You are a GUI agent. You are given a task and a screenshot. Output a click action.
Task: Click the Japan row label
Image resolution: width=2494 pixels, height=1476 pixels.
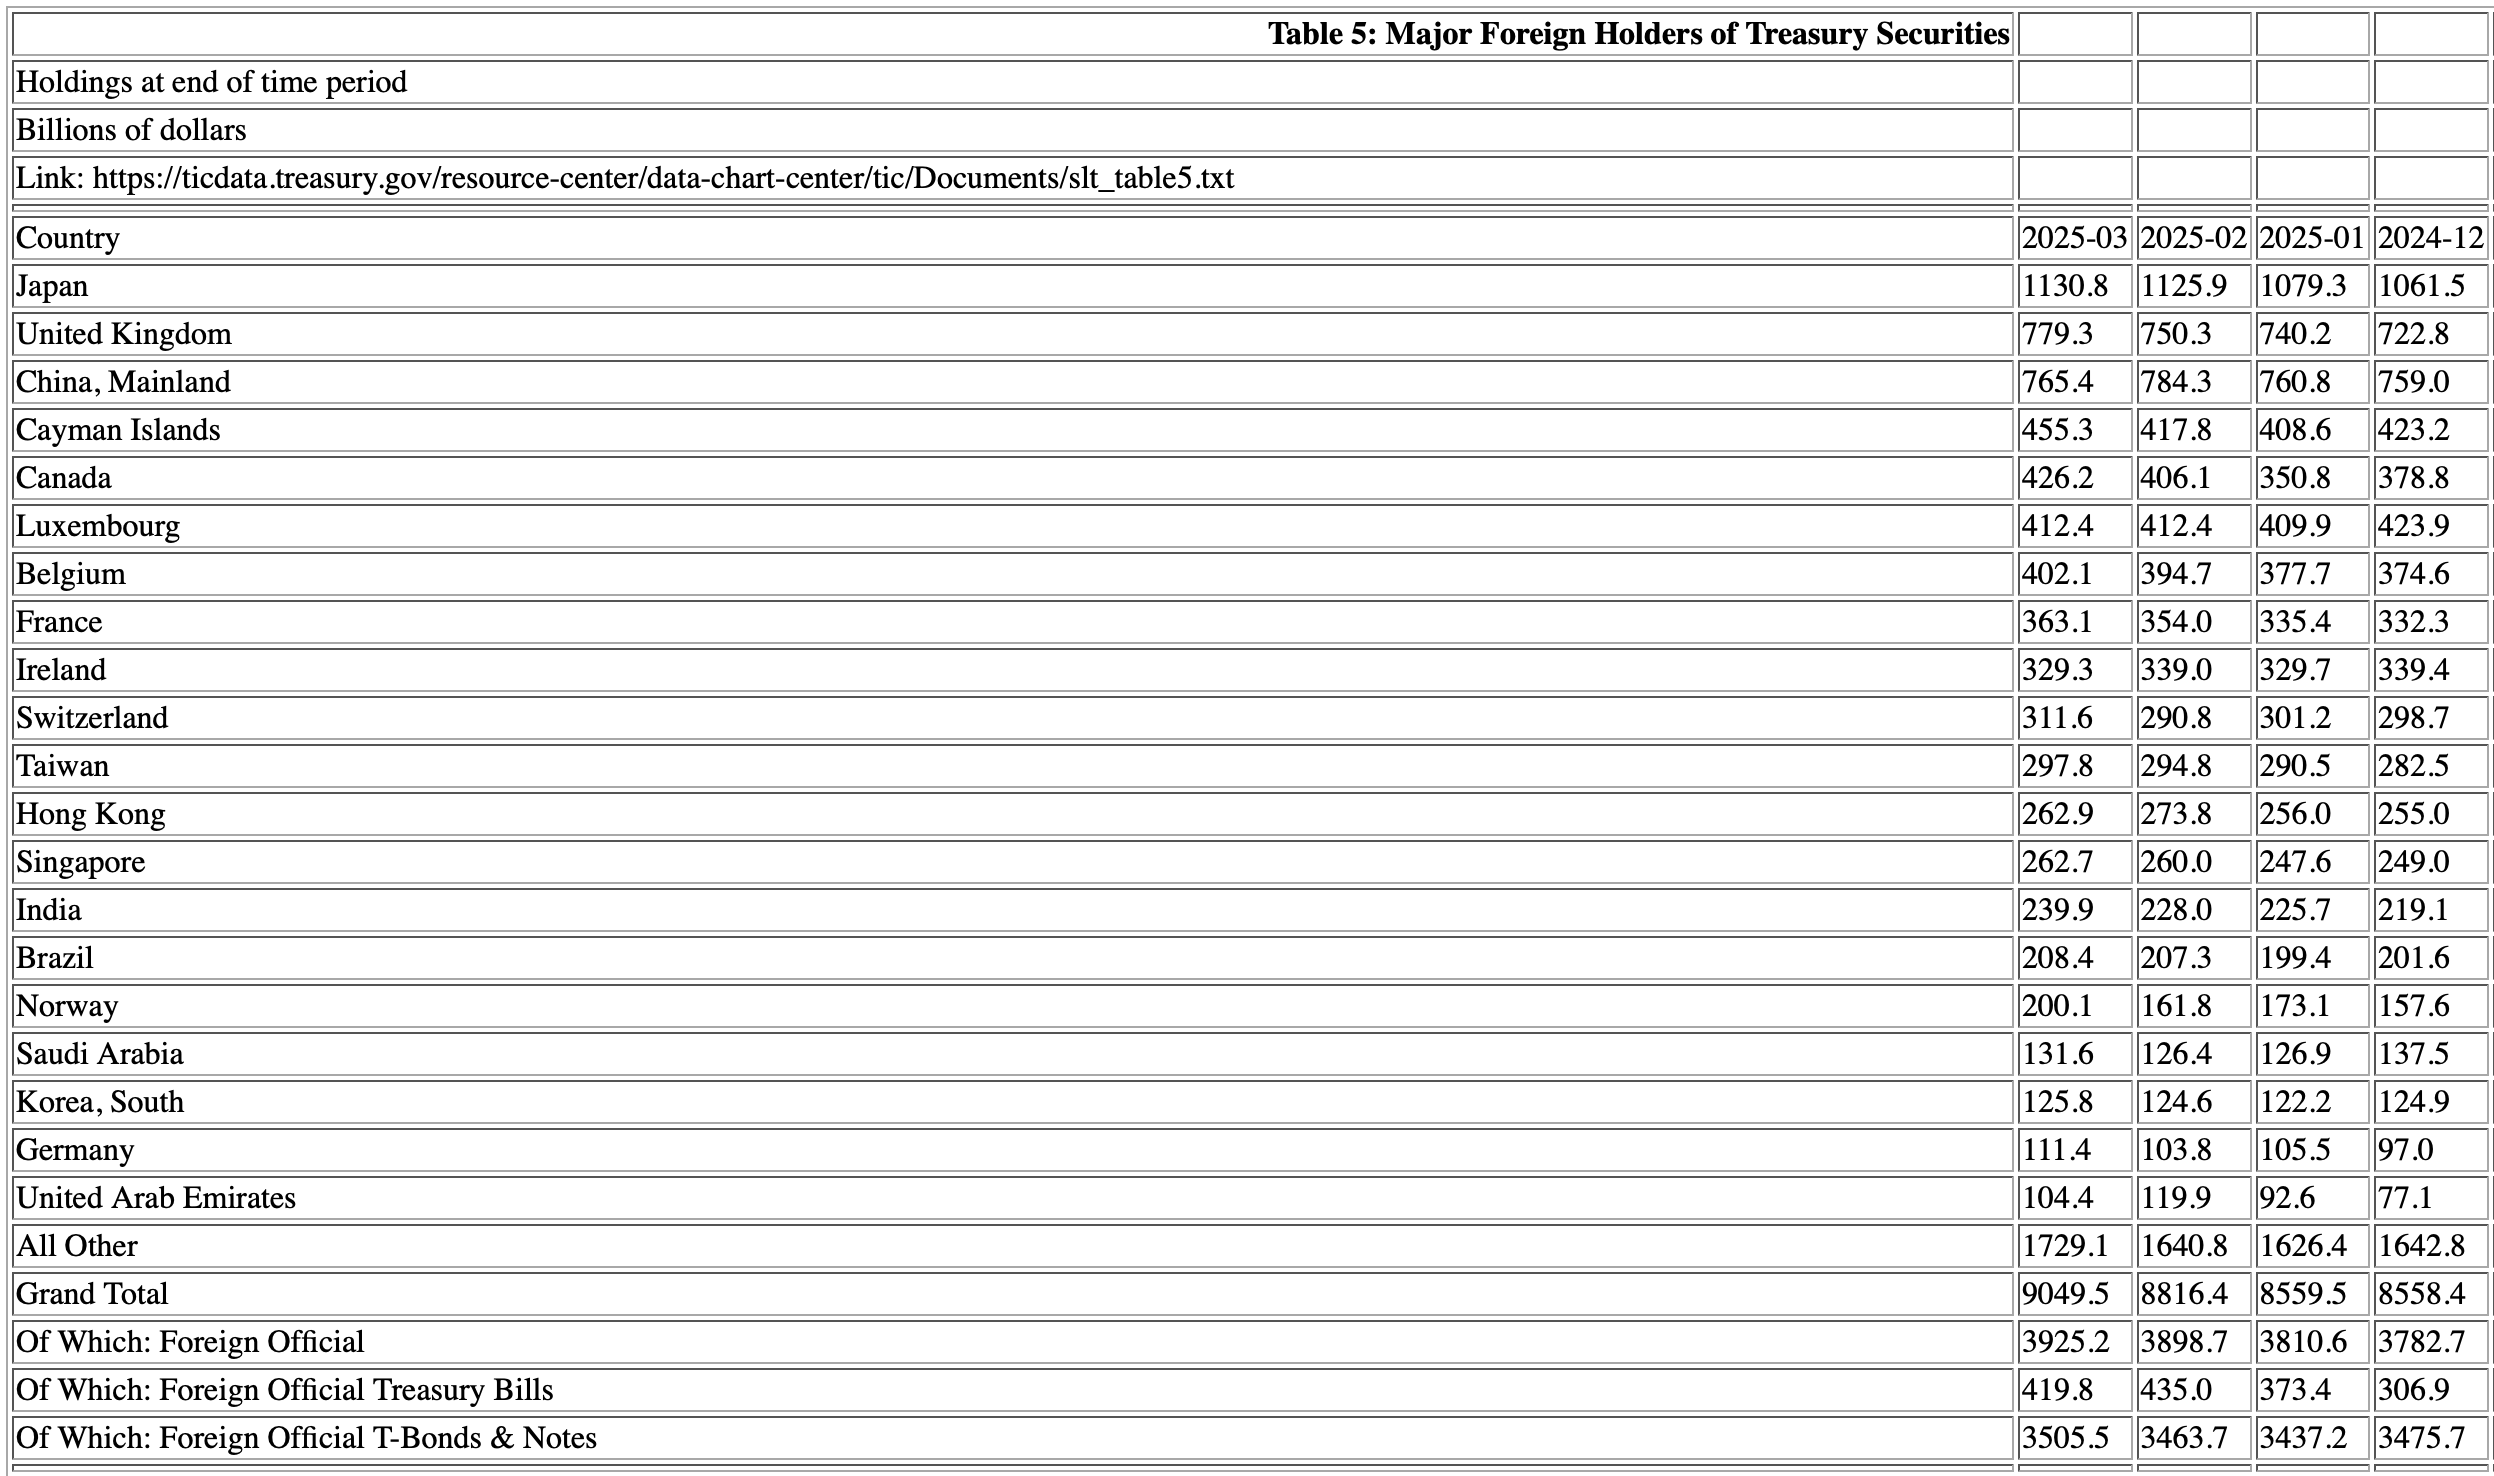(x=52, y=286)
